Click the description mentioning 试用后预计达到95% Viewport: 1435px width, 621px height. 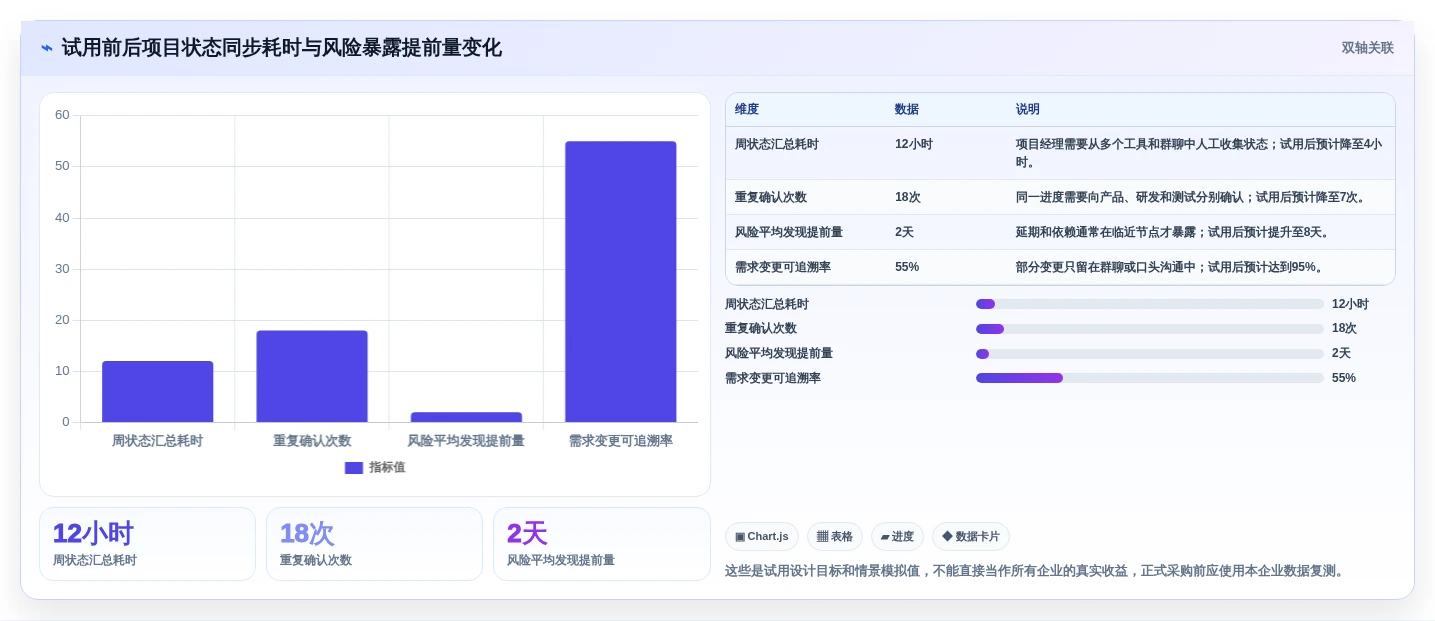click(x=1172, y=267)
